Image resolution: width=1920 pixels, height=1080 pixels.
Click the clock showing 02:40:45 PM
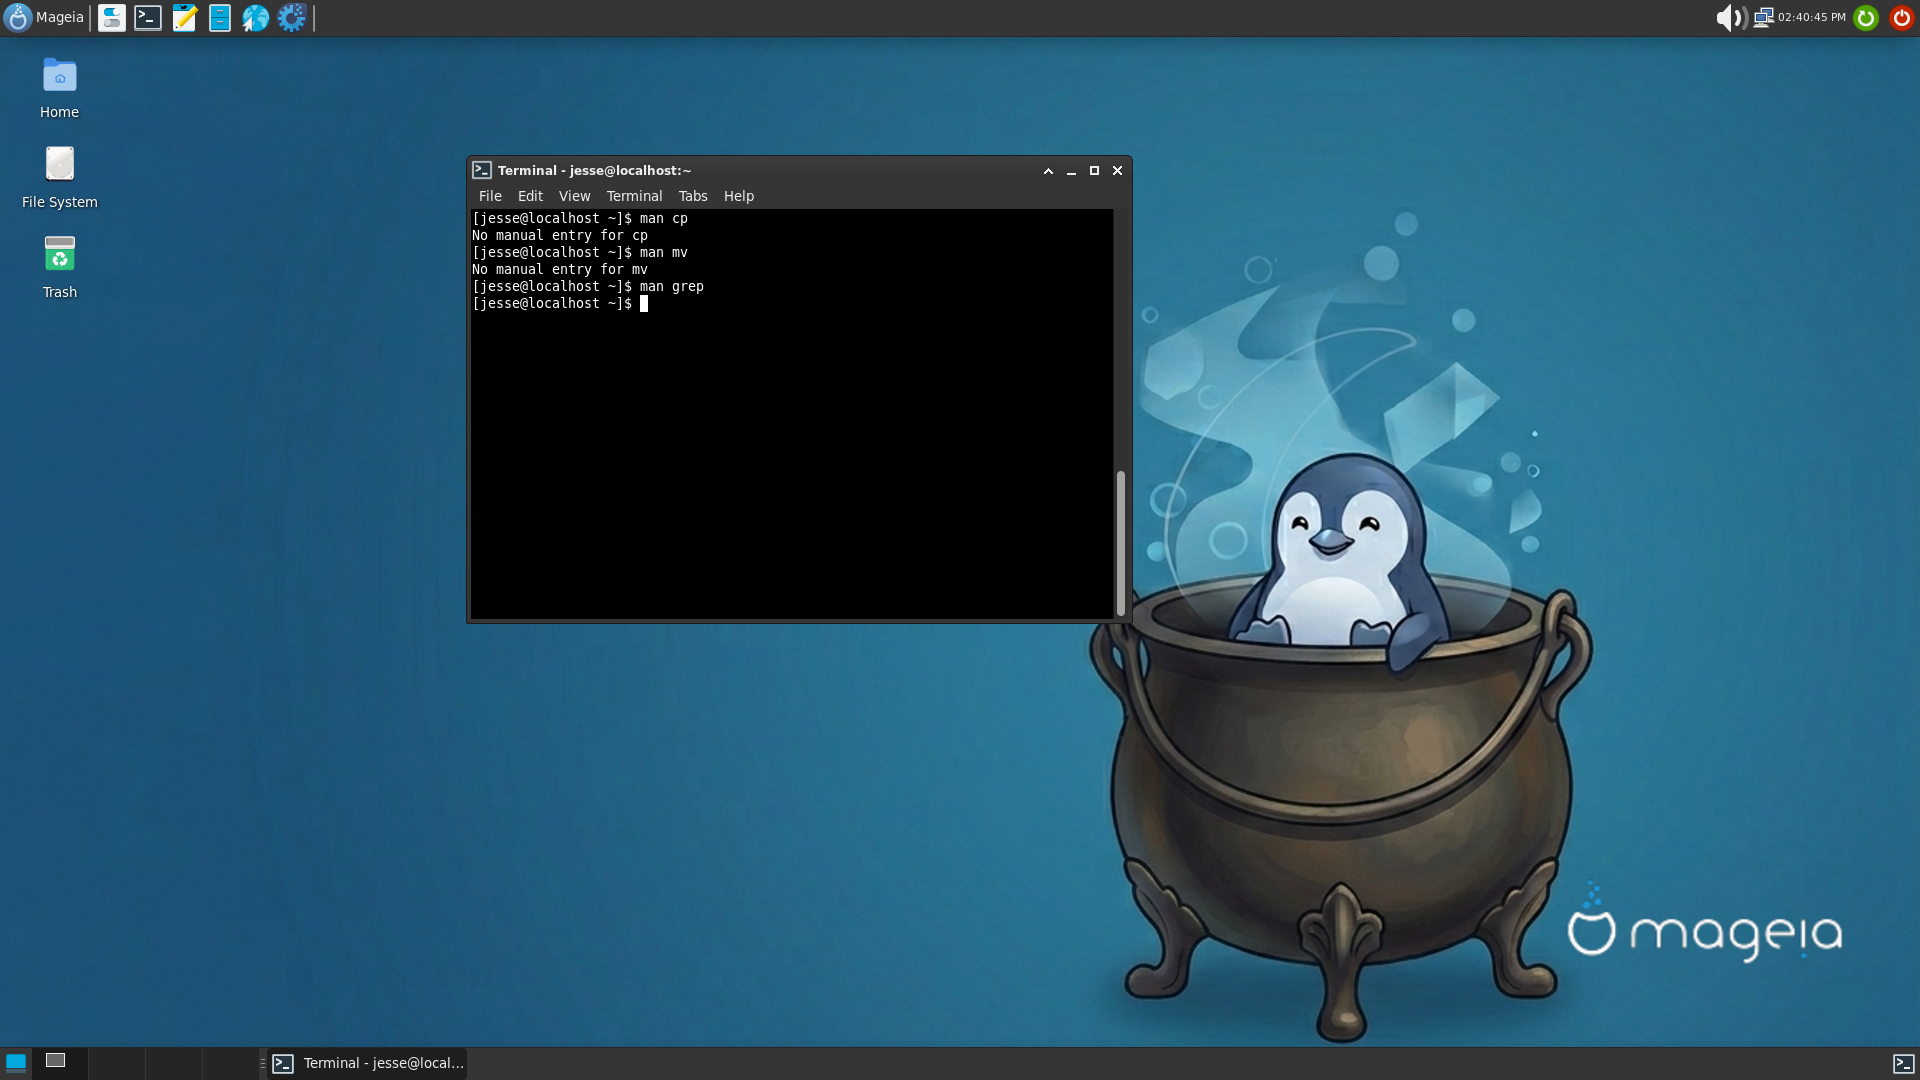[1811, 17]
